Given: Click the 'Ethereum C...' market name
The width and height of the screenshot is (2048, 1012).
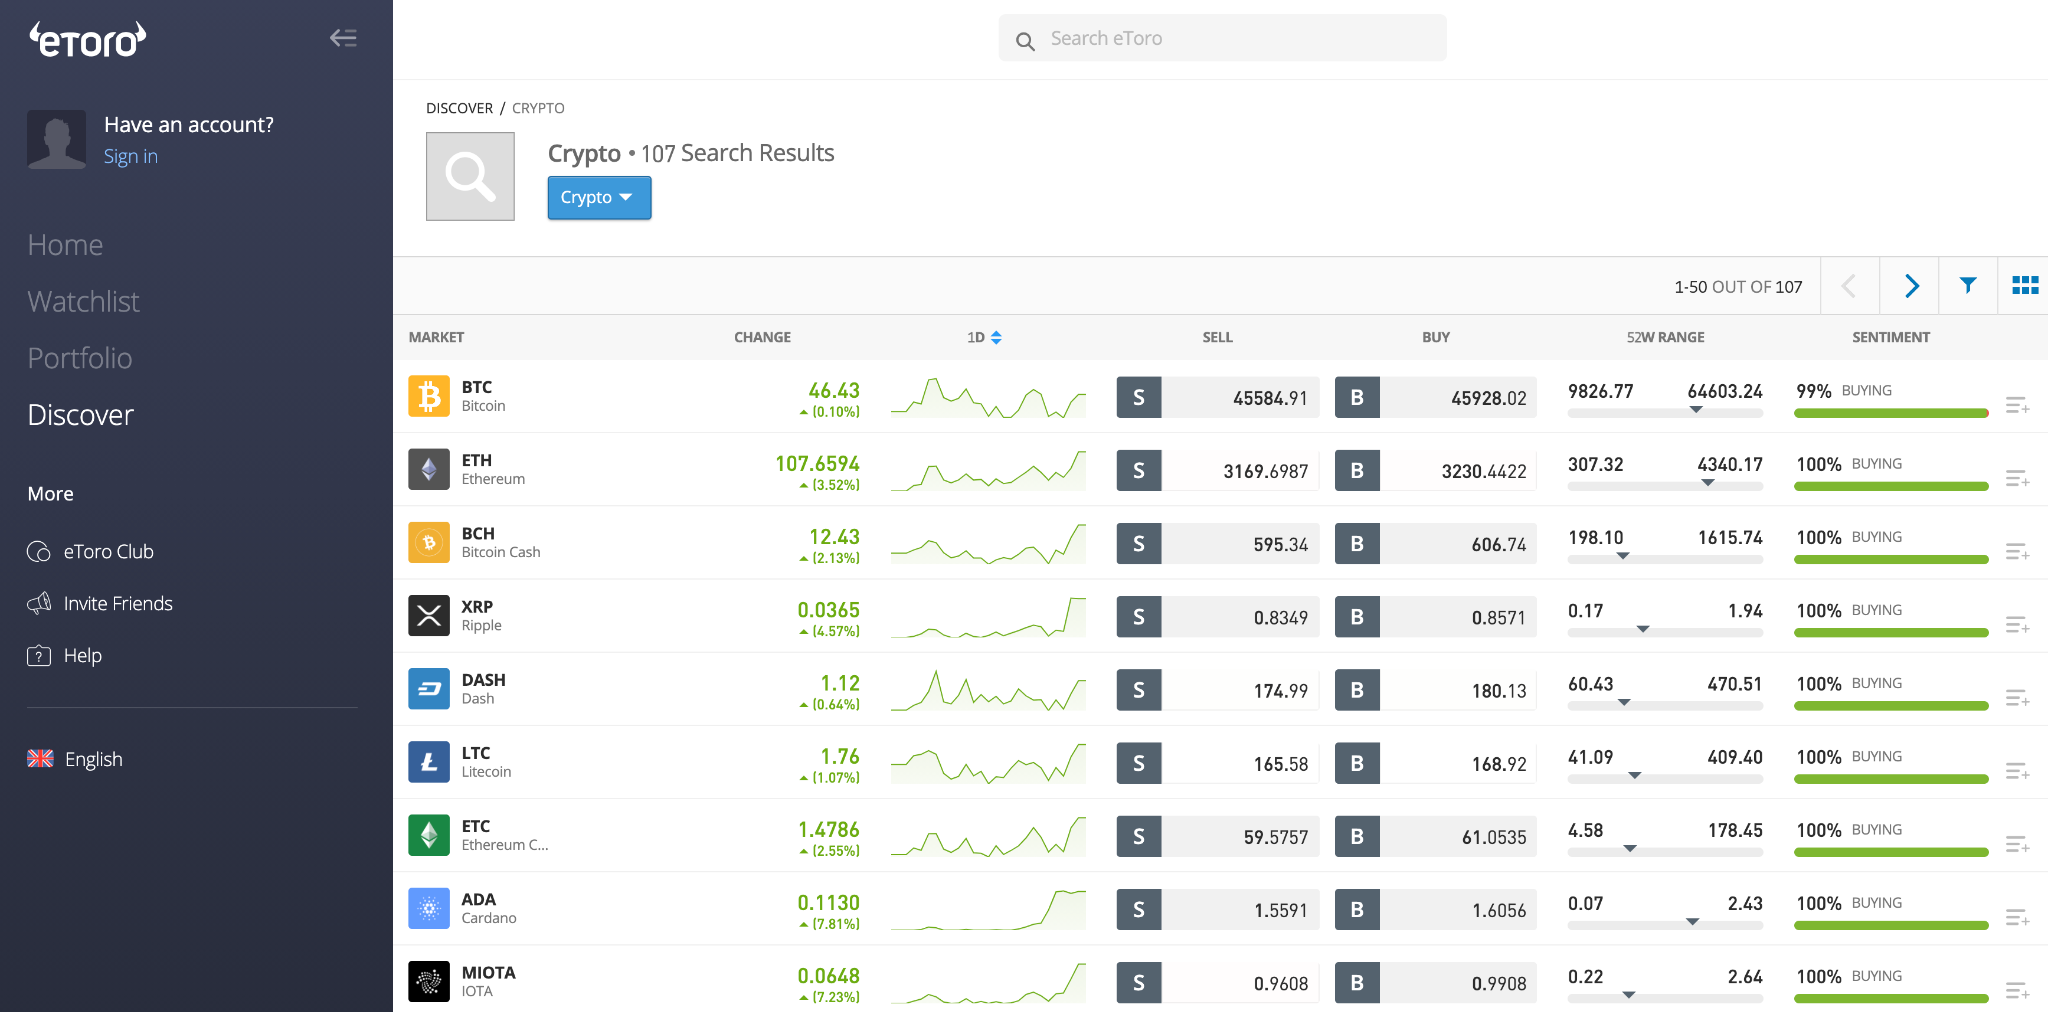Looking at the screenshot, I should (x=505, y=845).
